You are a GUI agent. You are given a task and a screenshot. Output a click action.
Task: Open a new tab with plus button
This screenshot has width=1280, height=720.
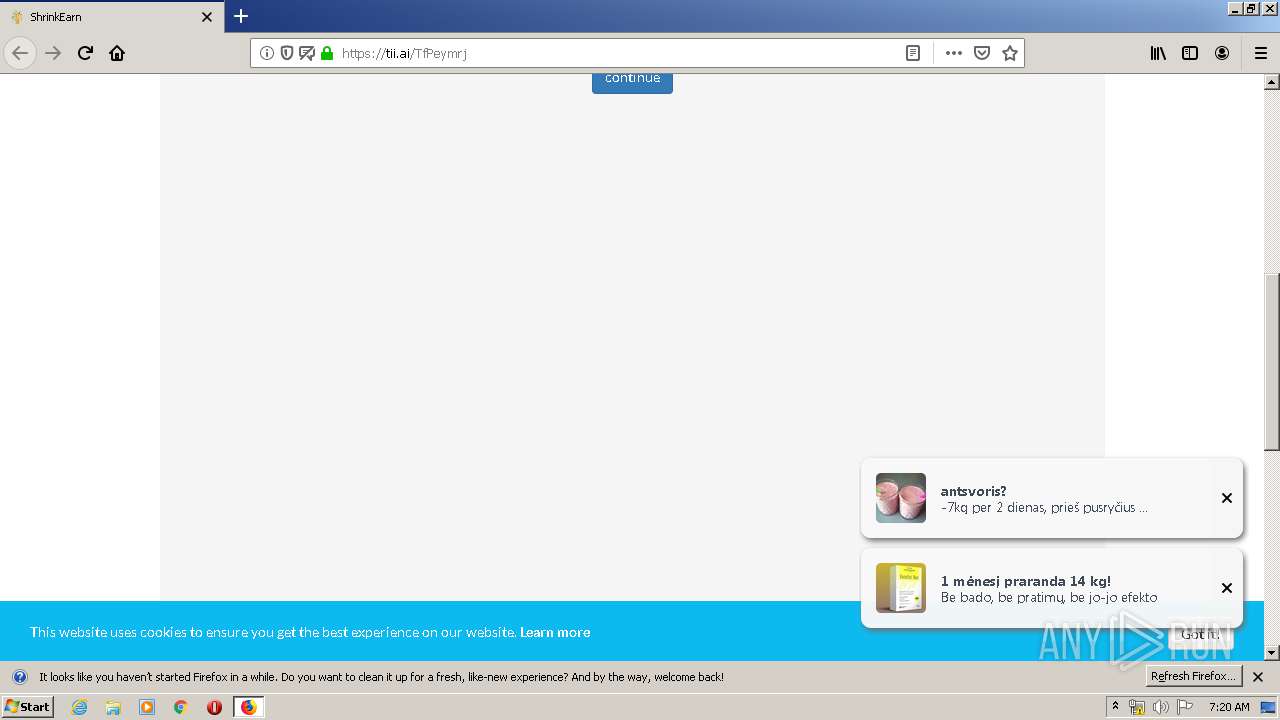point(241,16)
